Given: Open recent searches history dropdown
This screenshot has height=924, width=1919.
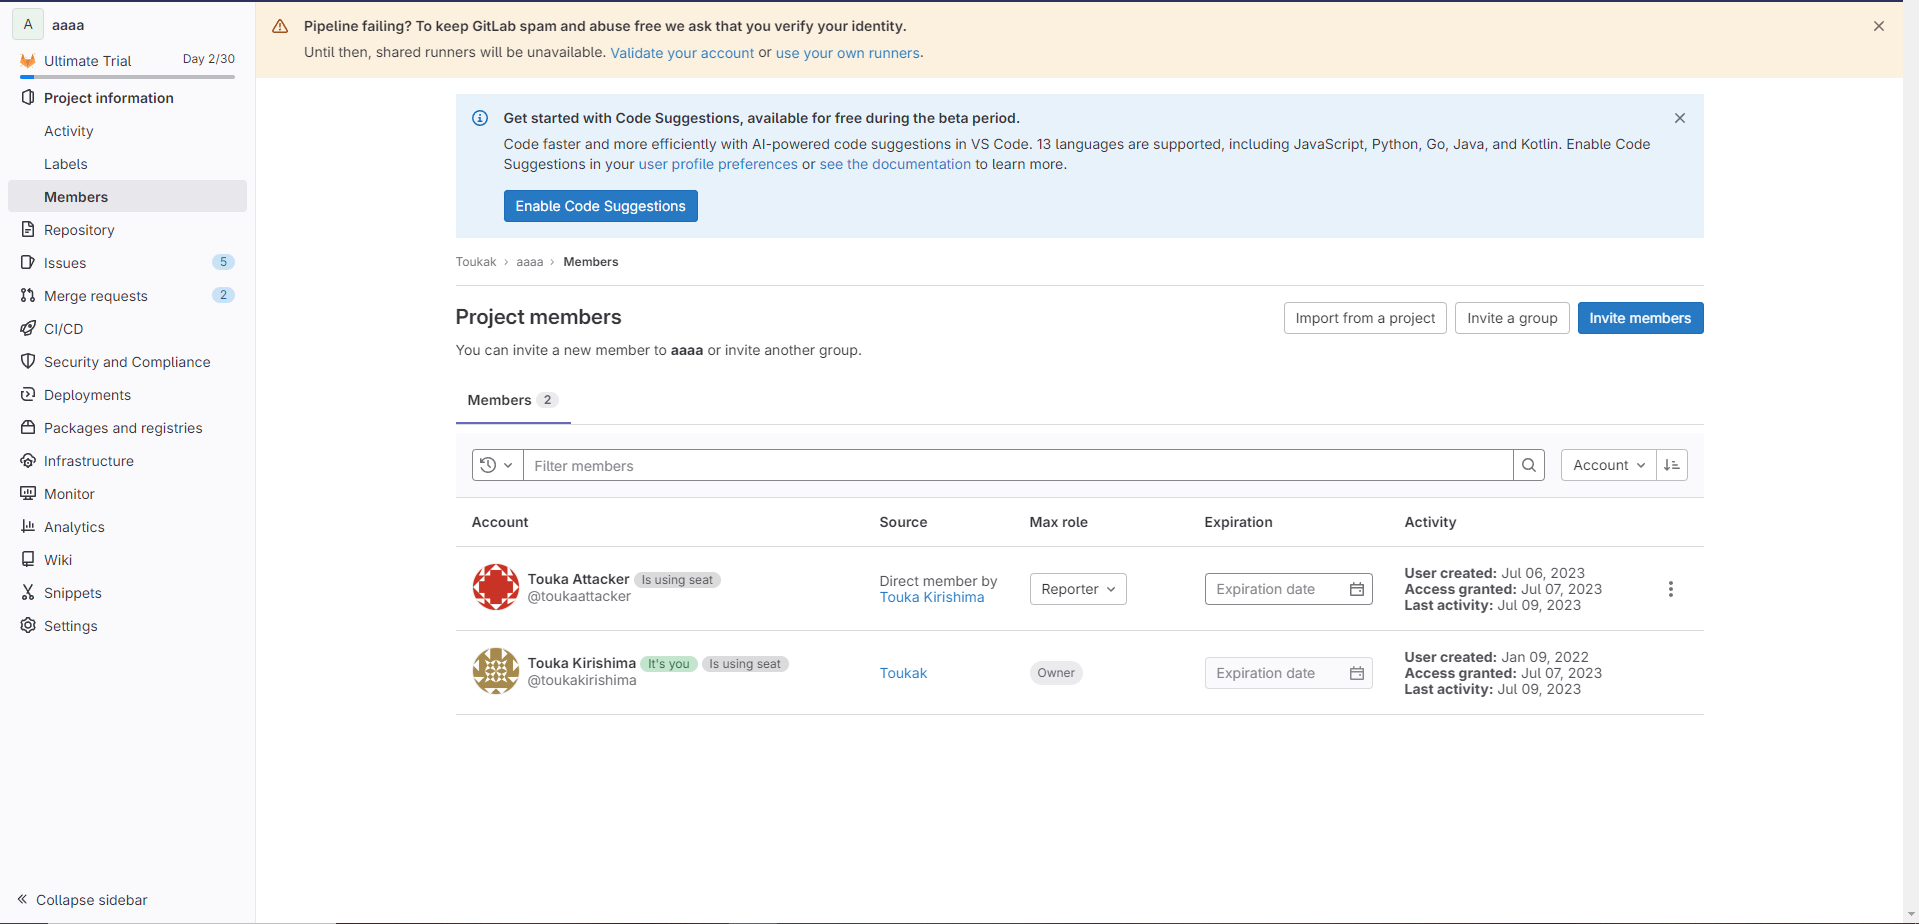Looking at the screenshot, I should coord(497,465).
